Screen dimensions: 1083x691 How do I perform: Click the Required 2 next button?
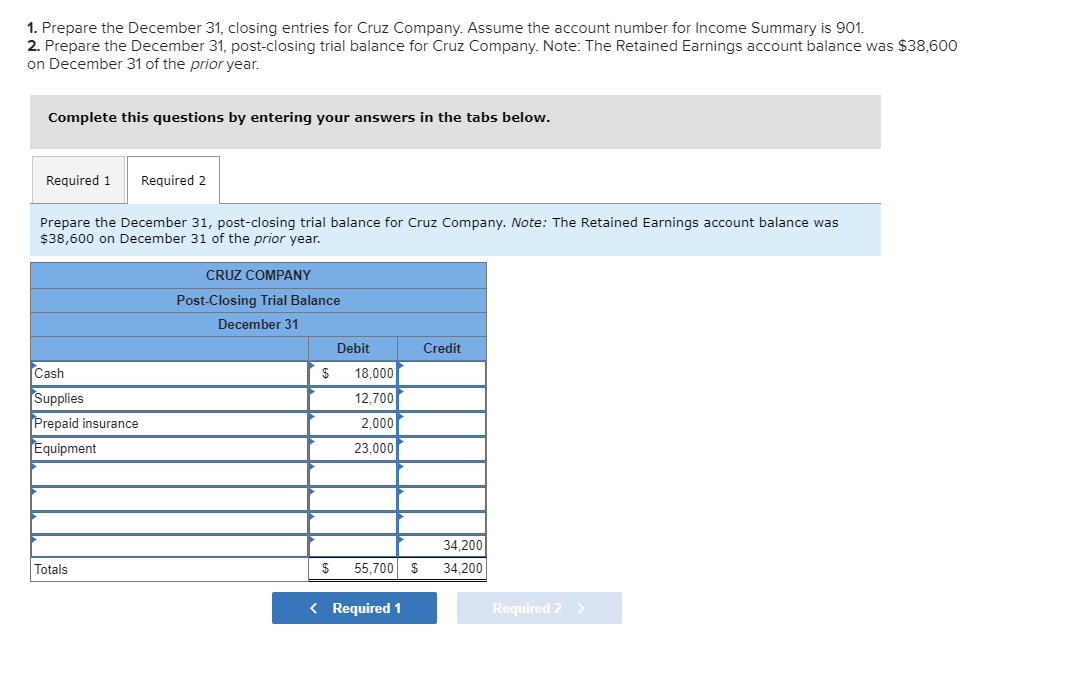538,608
